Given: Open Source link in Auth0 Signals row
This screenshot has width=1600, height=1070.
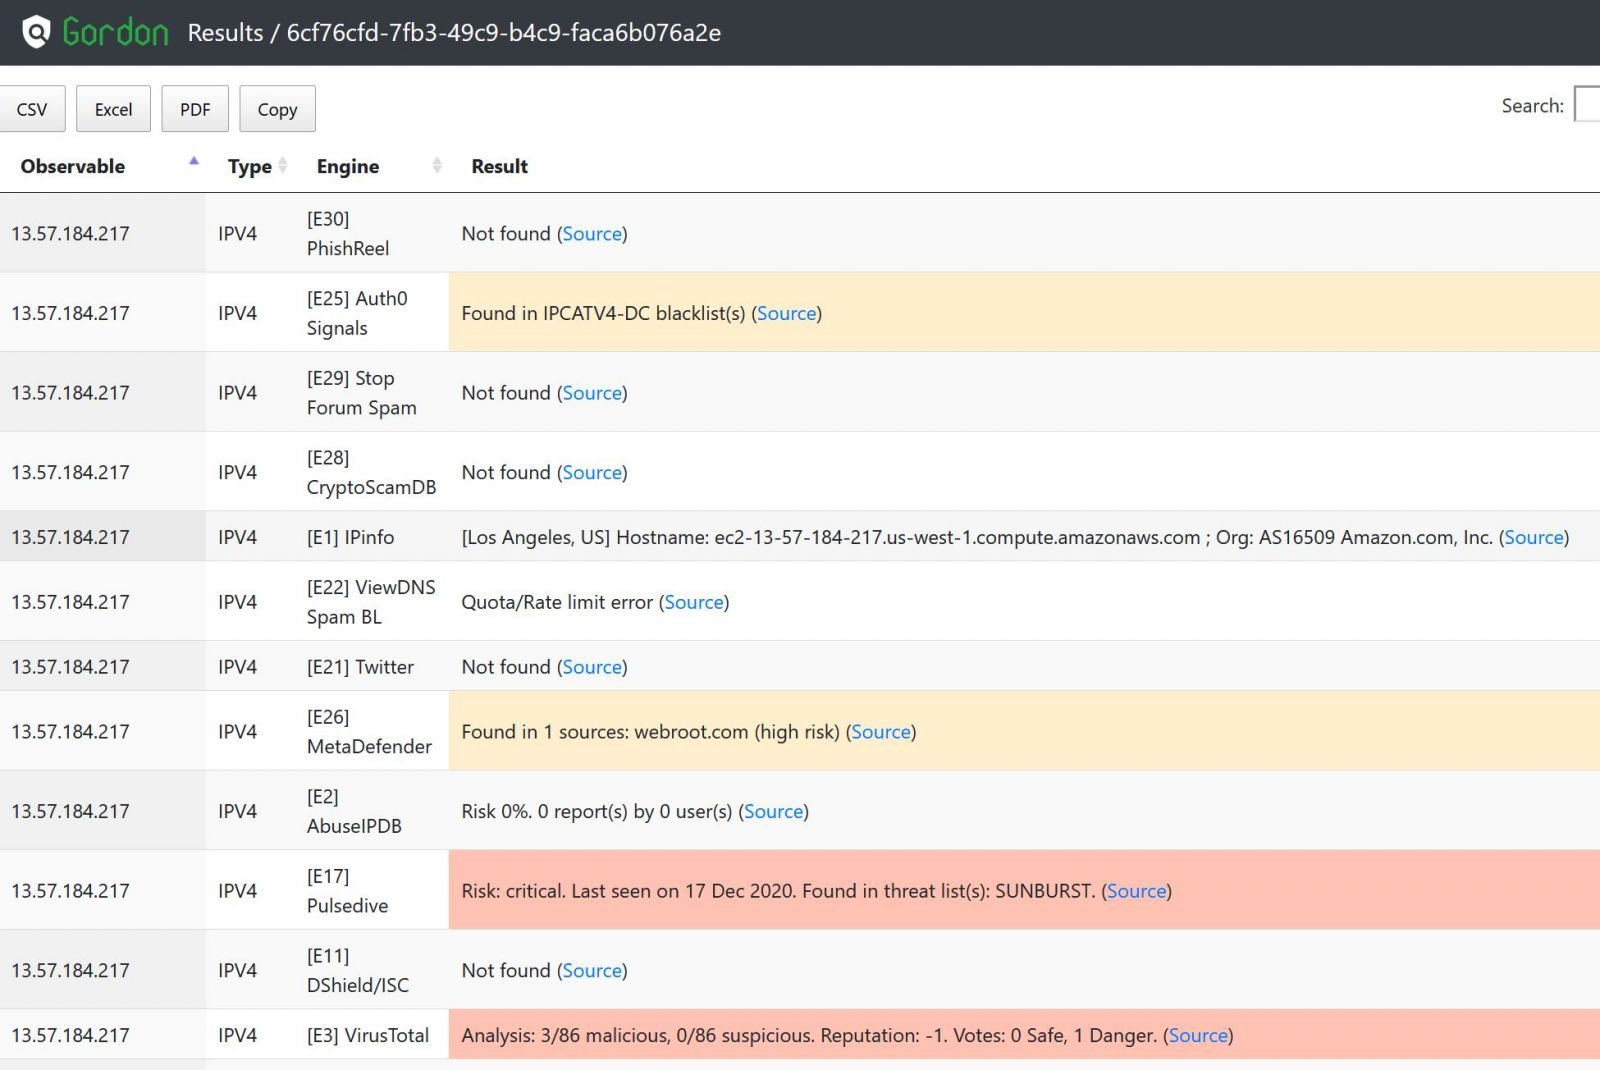Looking at the screenshot, I should point(787,313).
